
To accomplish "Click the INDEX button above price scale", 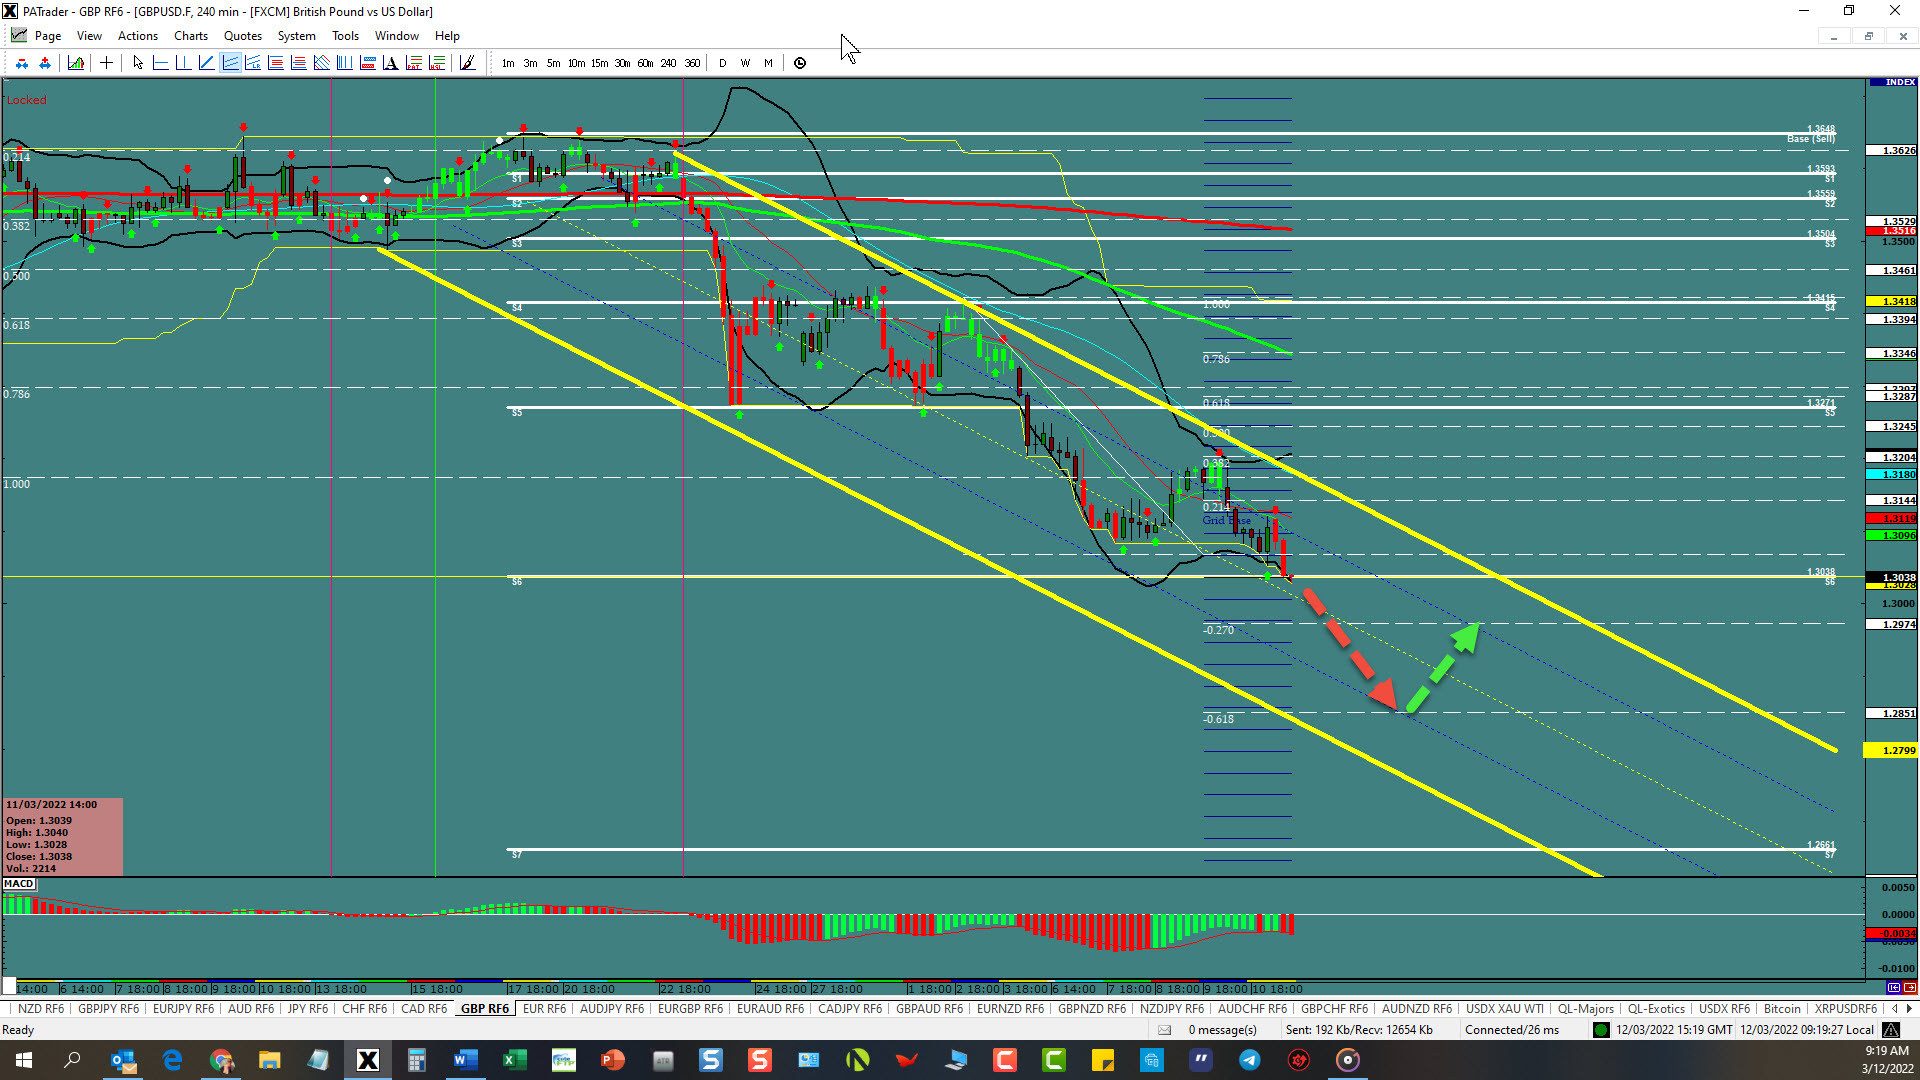I will [1892, 82].
